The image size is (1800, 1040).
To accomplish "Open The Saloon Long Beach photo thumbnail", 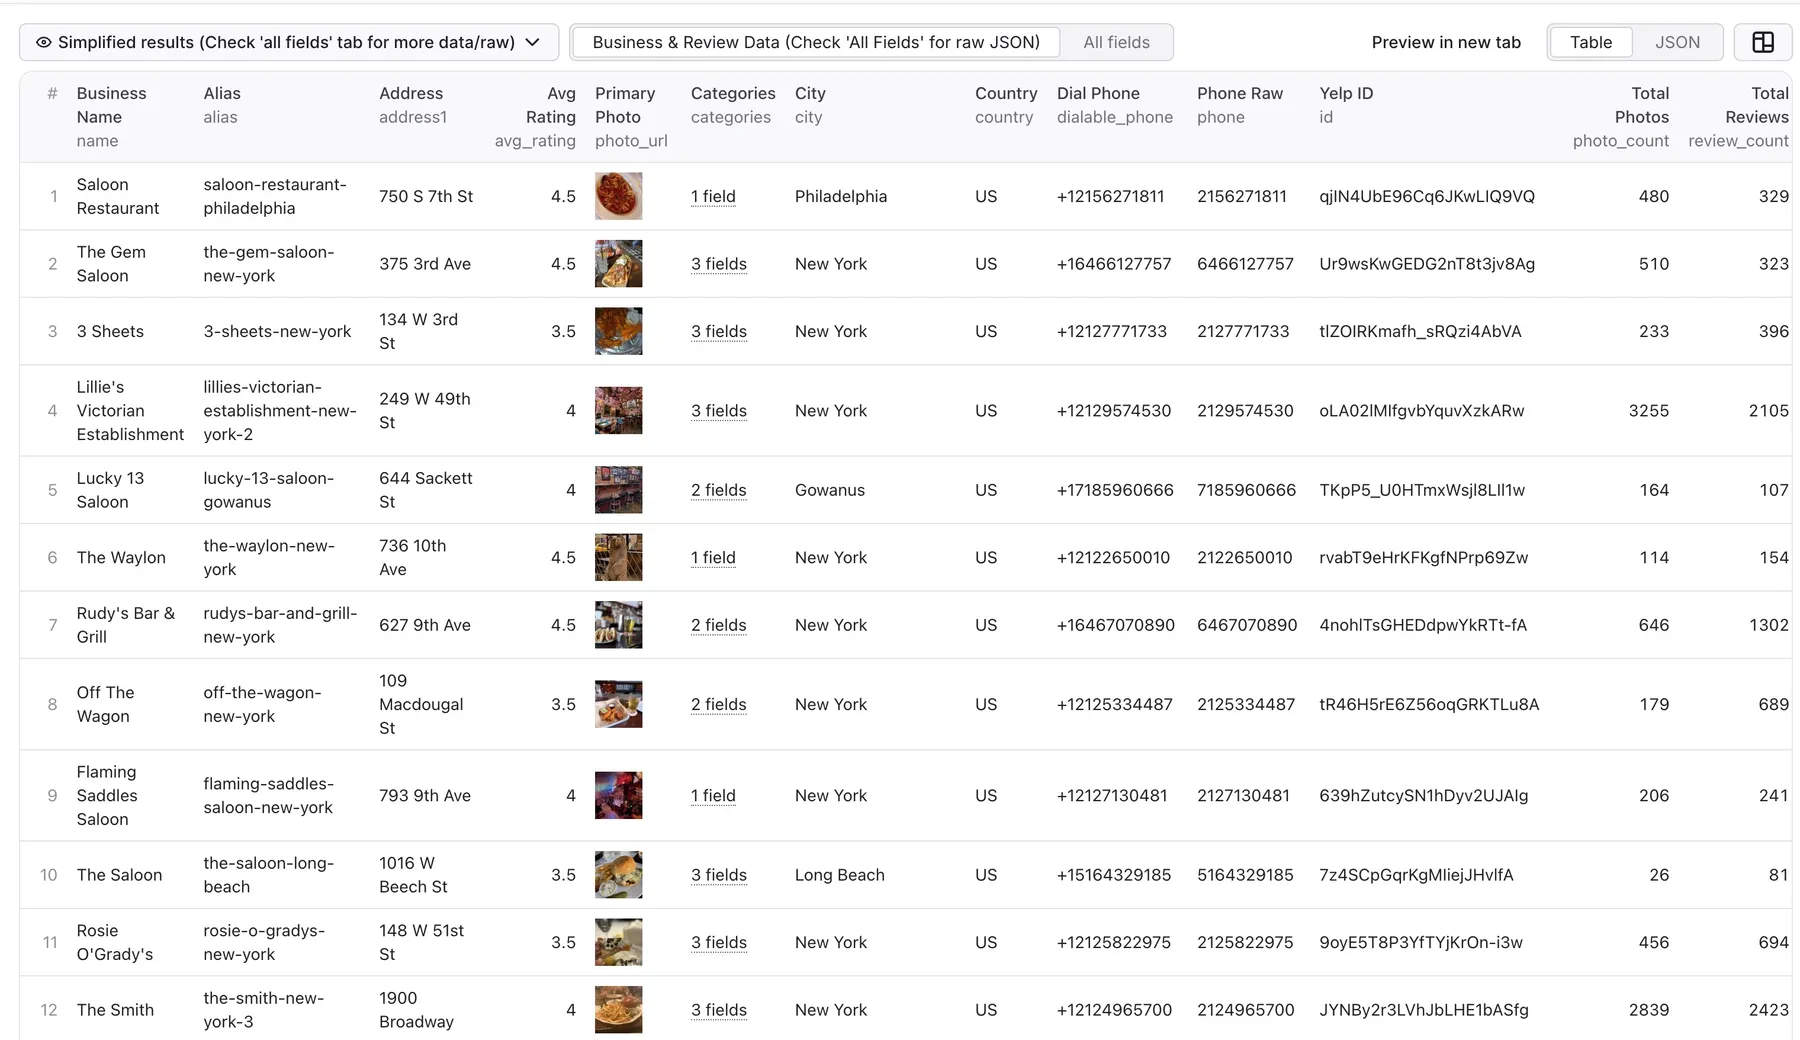I will coord(618,875).
